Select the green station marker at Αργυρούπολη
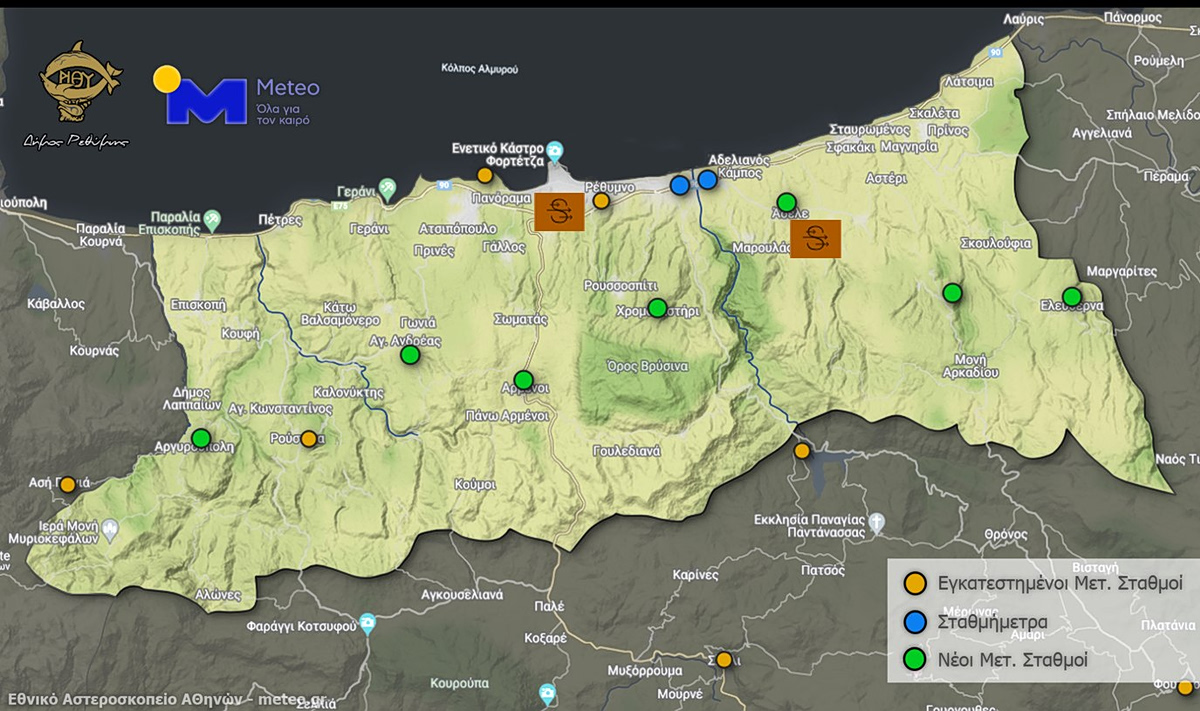 coord(201,438)
